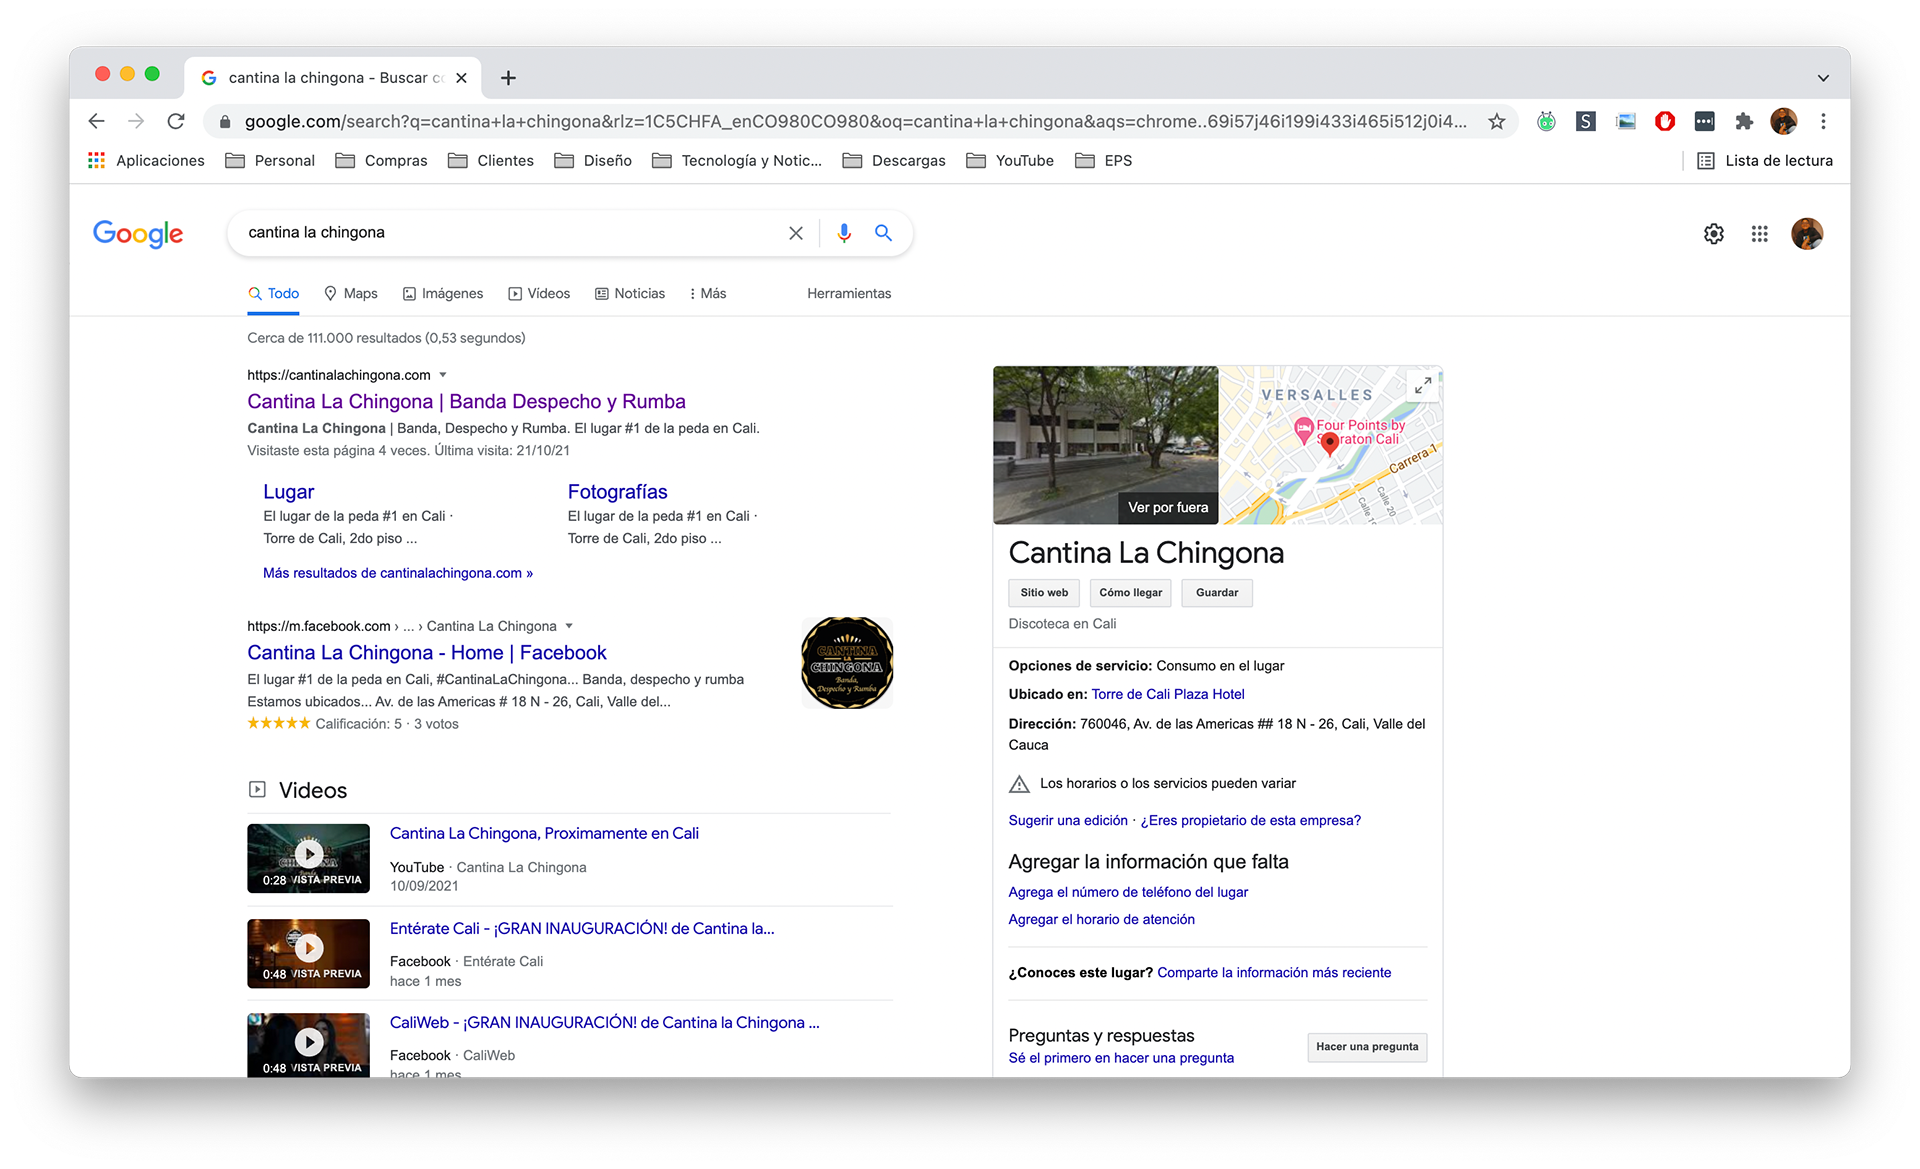Click Sugerir una edición link
Screen dimensions: 1920x1169
1067,820
